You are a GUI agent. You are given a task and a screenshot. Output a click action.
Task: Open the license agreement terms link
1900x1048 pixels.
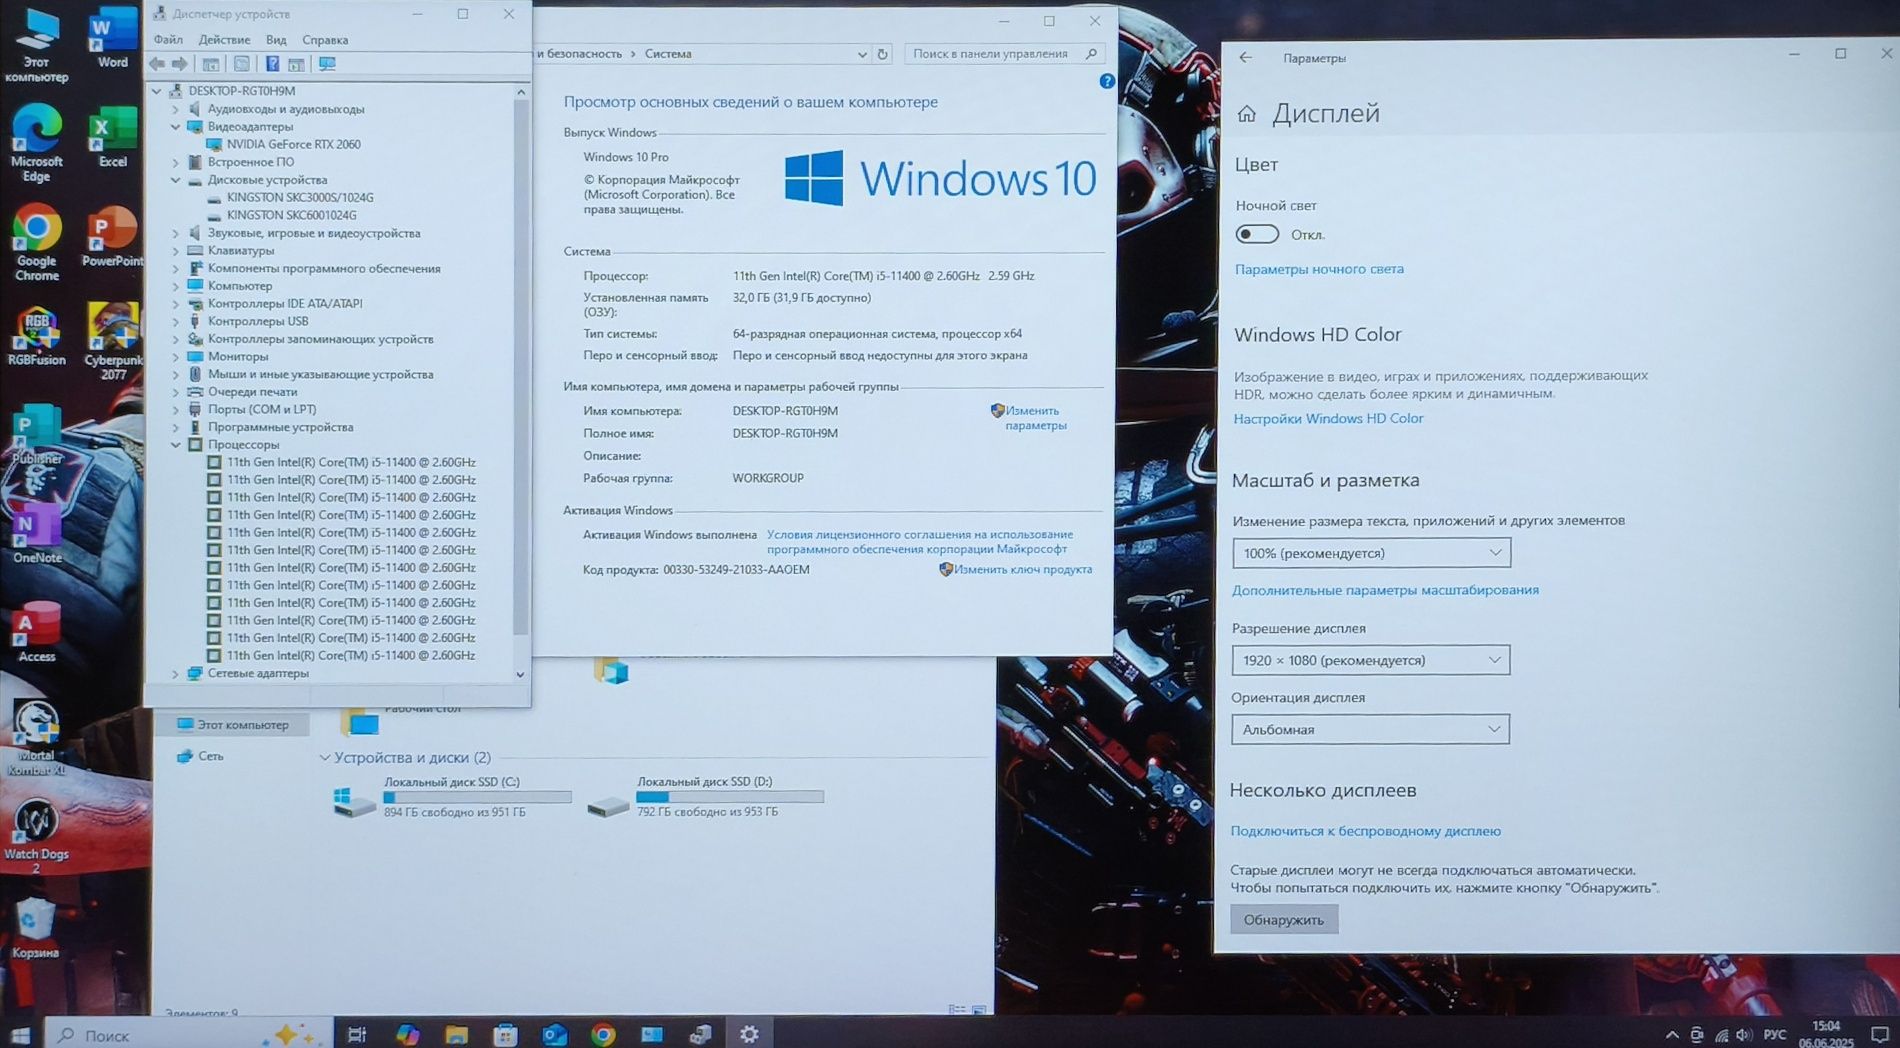[919, 542]
